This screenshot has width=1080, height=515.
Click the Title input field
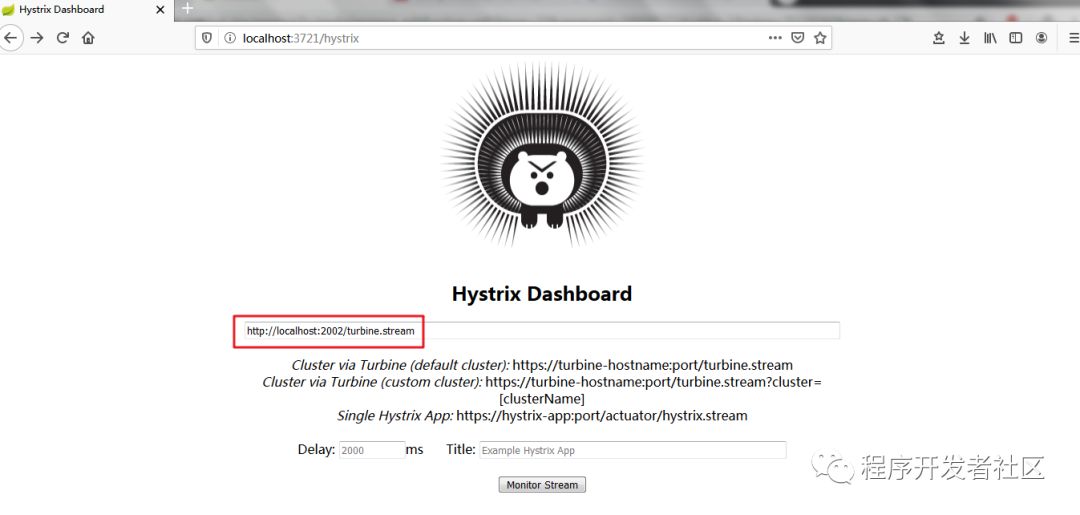tap(632, 450)
